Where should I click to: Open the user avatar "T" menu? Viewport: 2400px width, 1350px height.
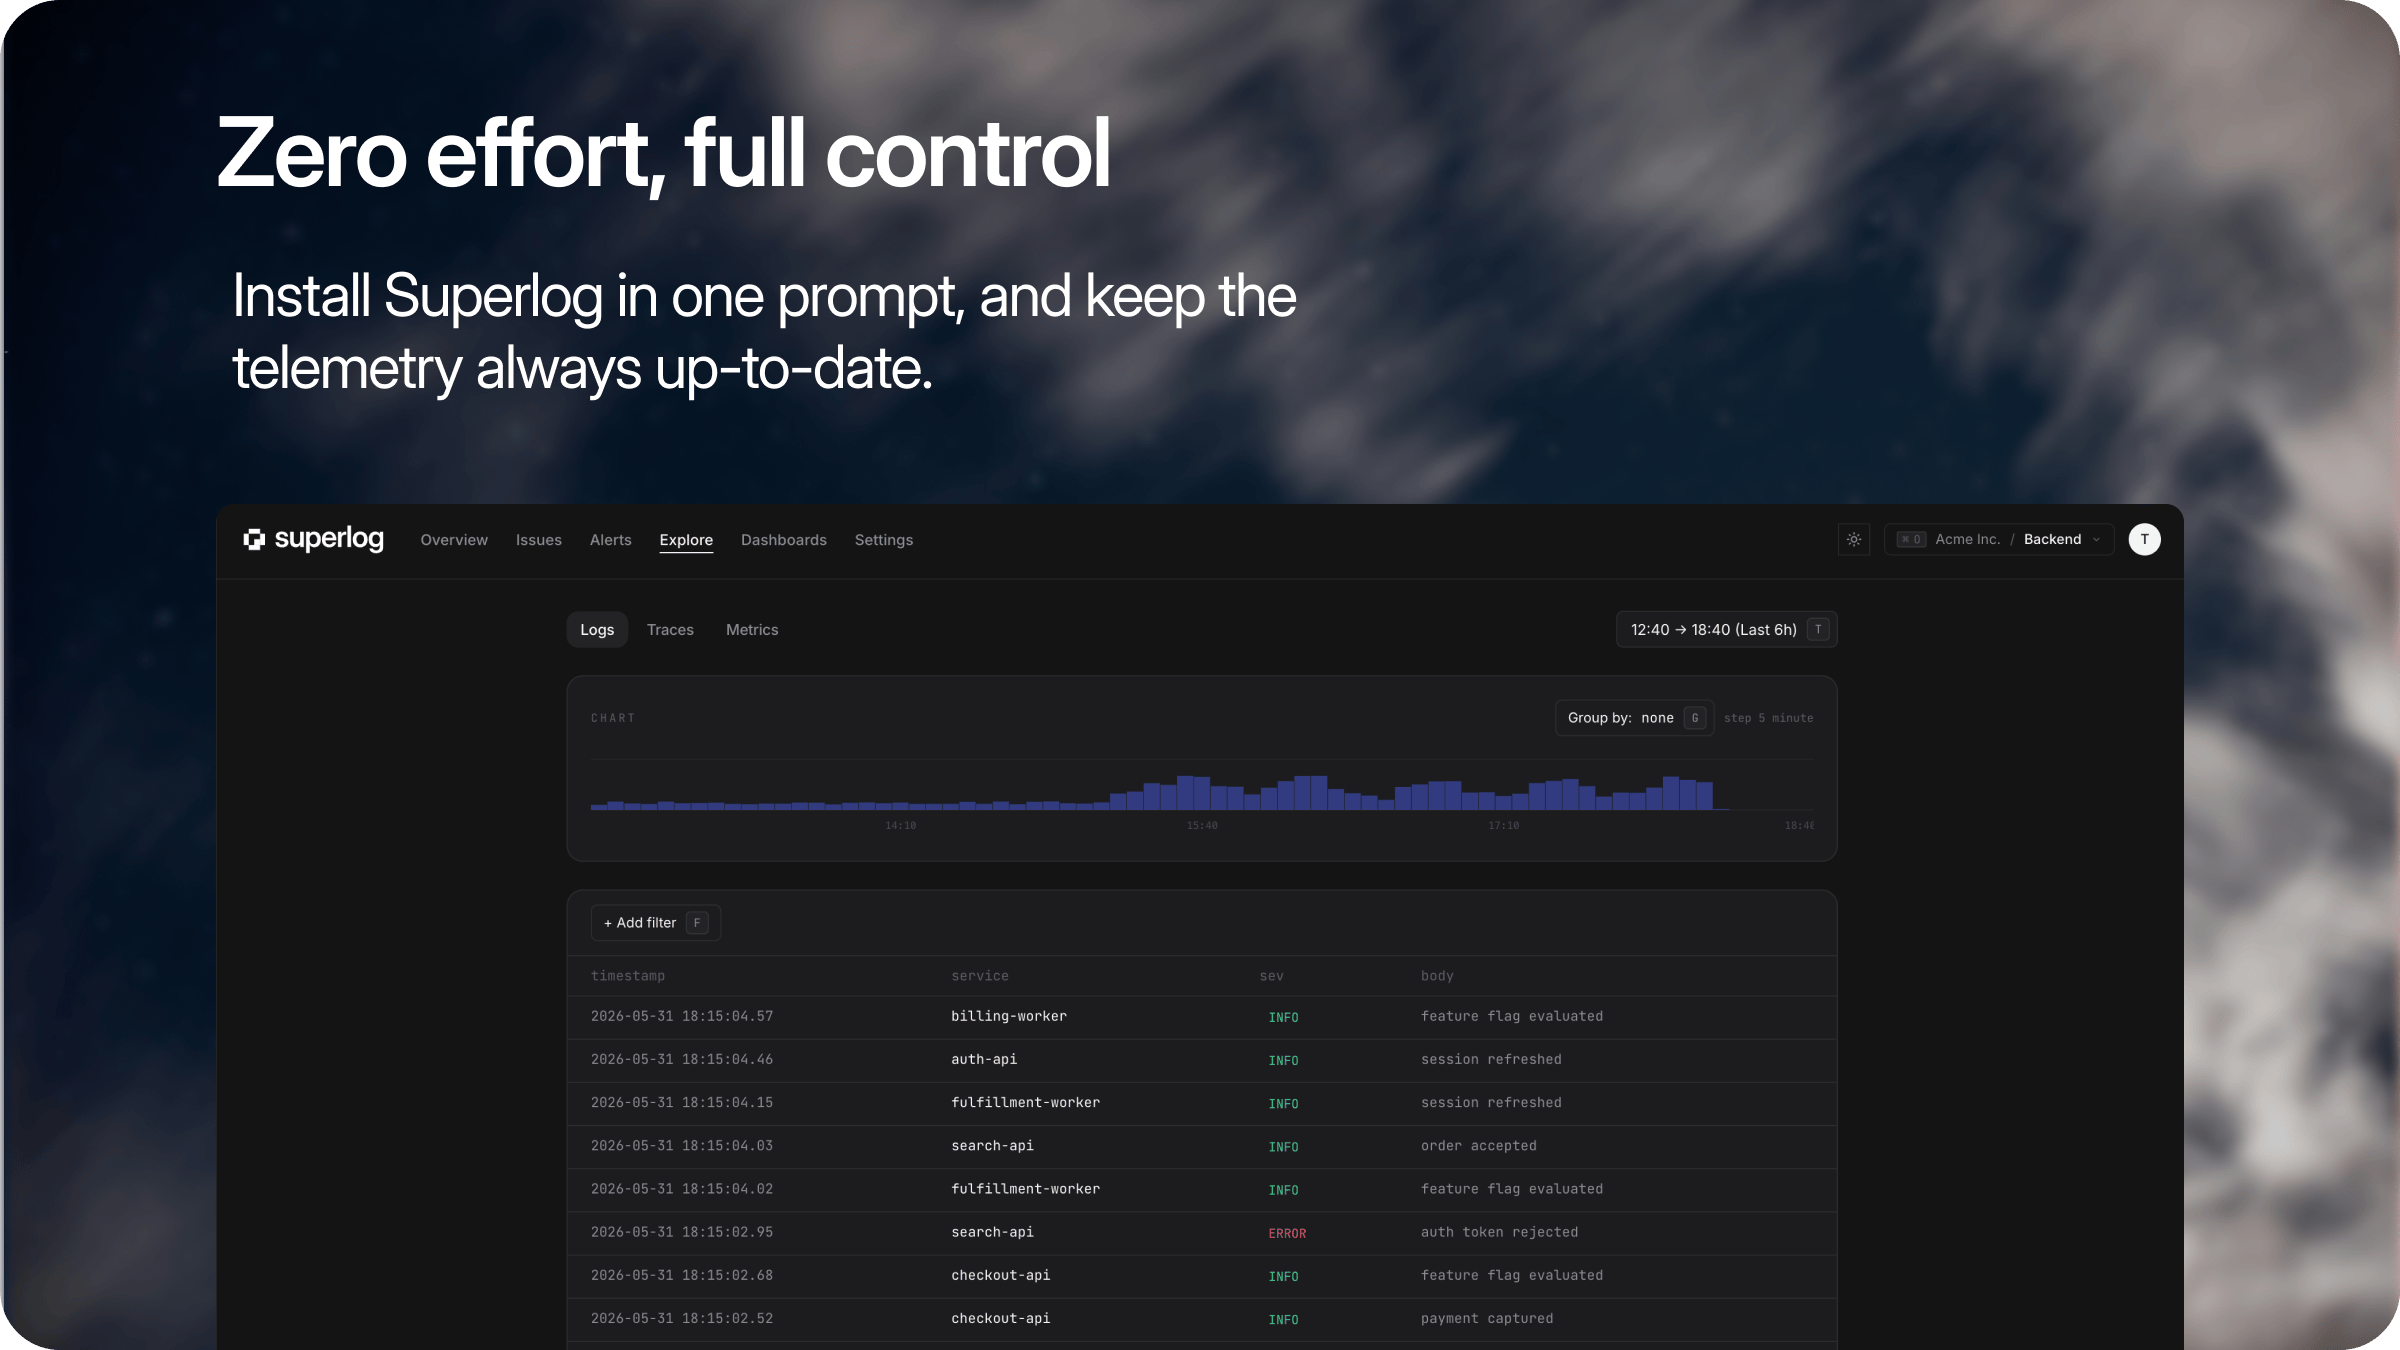pyautogui.click(x=2144, y=540)
